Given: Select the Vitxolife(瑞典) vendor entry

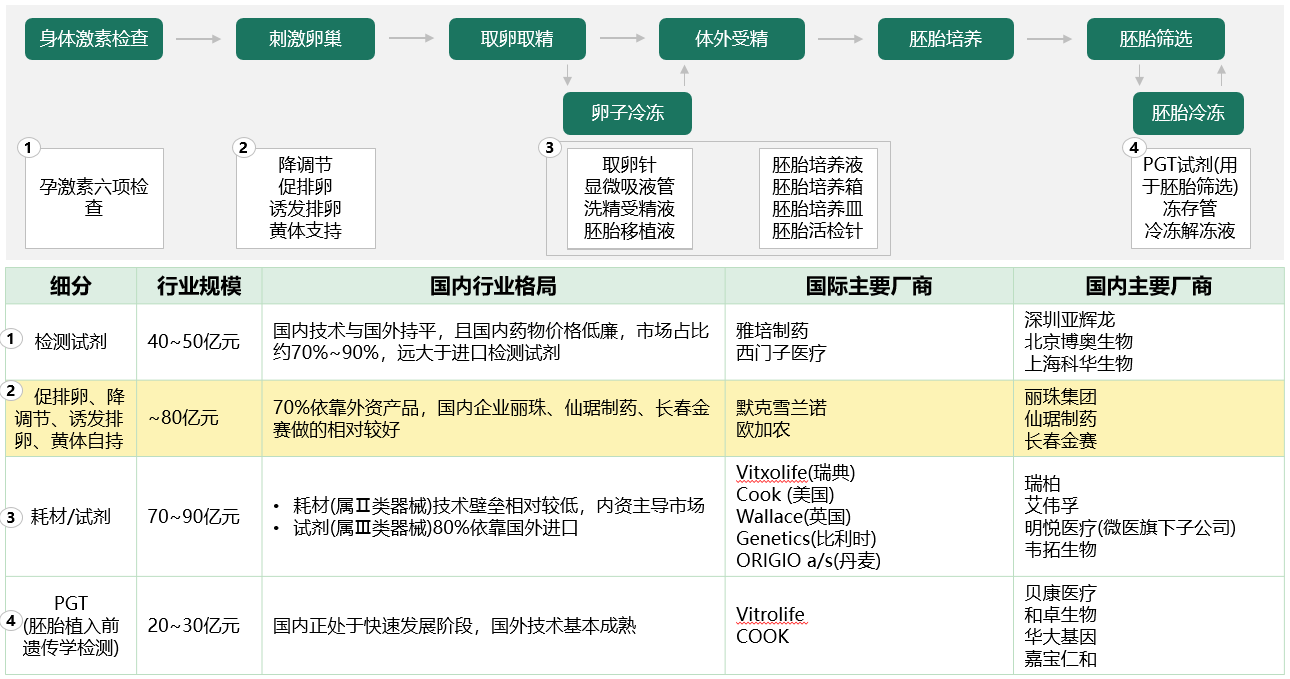Looking at the screenshot, I should point(796,473).
